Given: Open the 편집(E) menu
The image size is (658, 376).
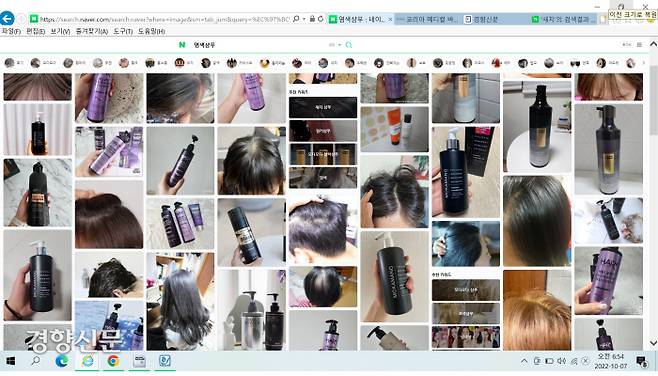Looking at the screenshot, I should tap(36, 31).
